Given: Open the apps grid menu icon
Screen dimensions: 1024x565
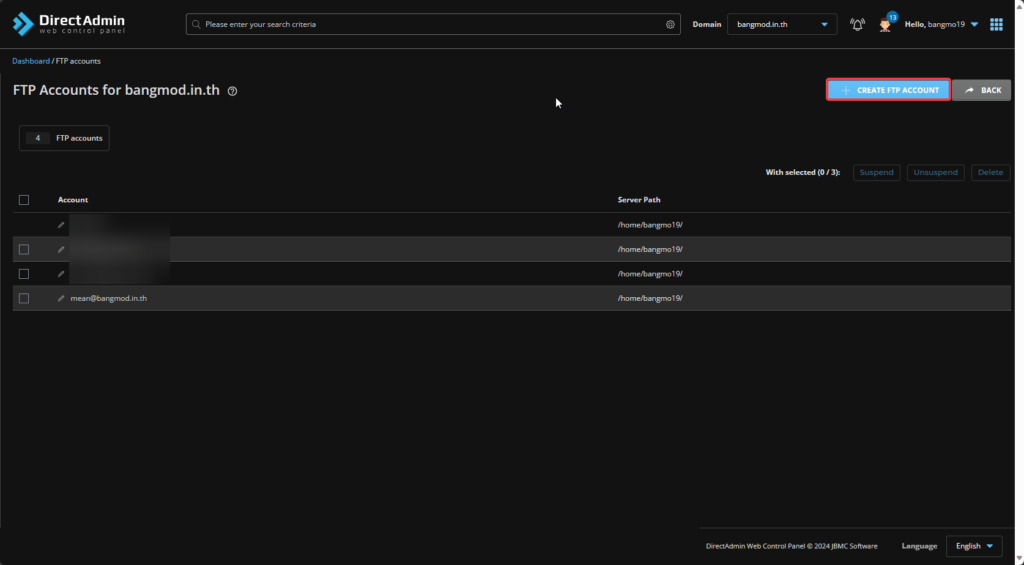Looking at the screenshot, I should 996,24.
